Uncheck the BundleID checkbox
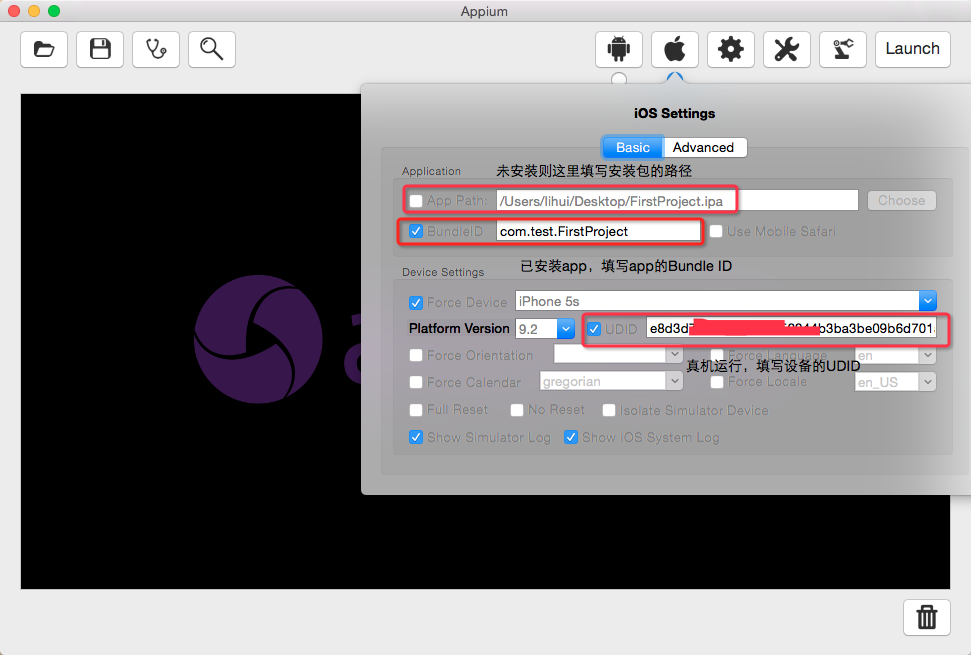The width and height of the screenshot is (971, 655). click(x=416, y=232)
